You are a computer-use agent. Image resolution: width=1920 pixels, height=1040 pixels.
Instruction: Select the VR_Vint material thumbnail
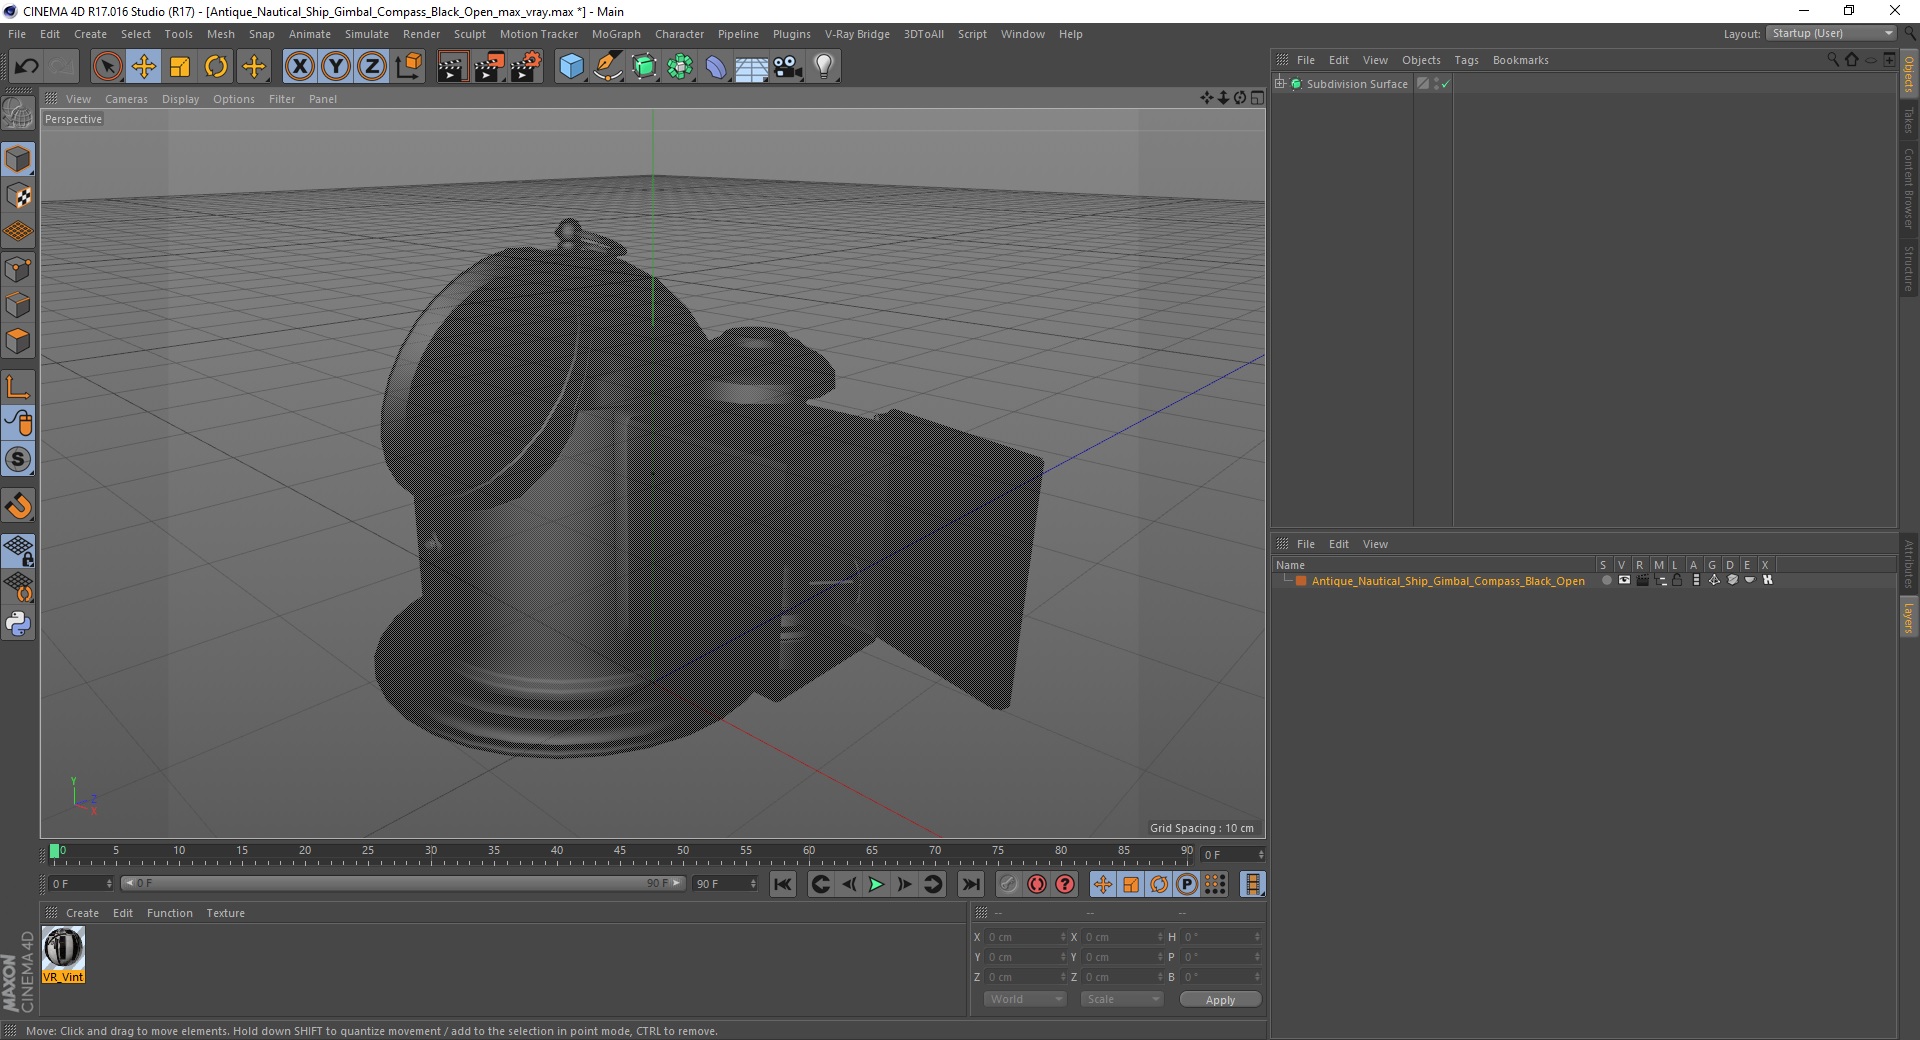pos(63,955)
